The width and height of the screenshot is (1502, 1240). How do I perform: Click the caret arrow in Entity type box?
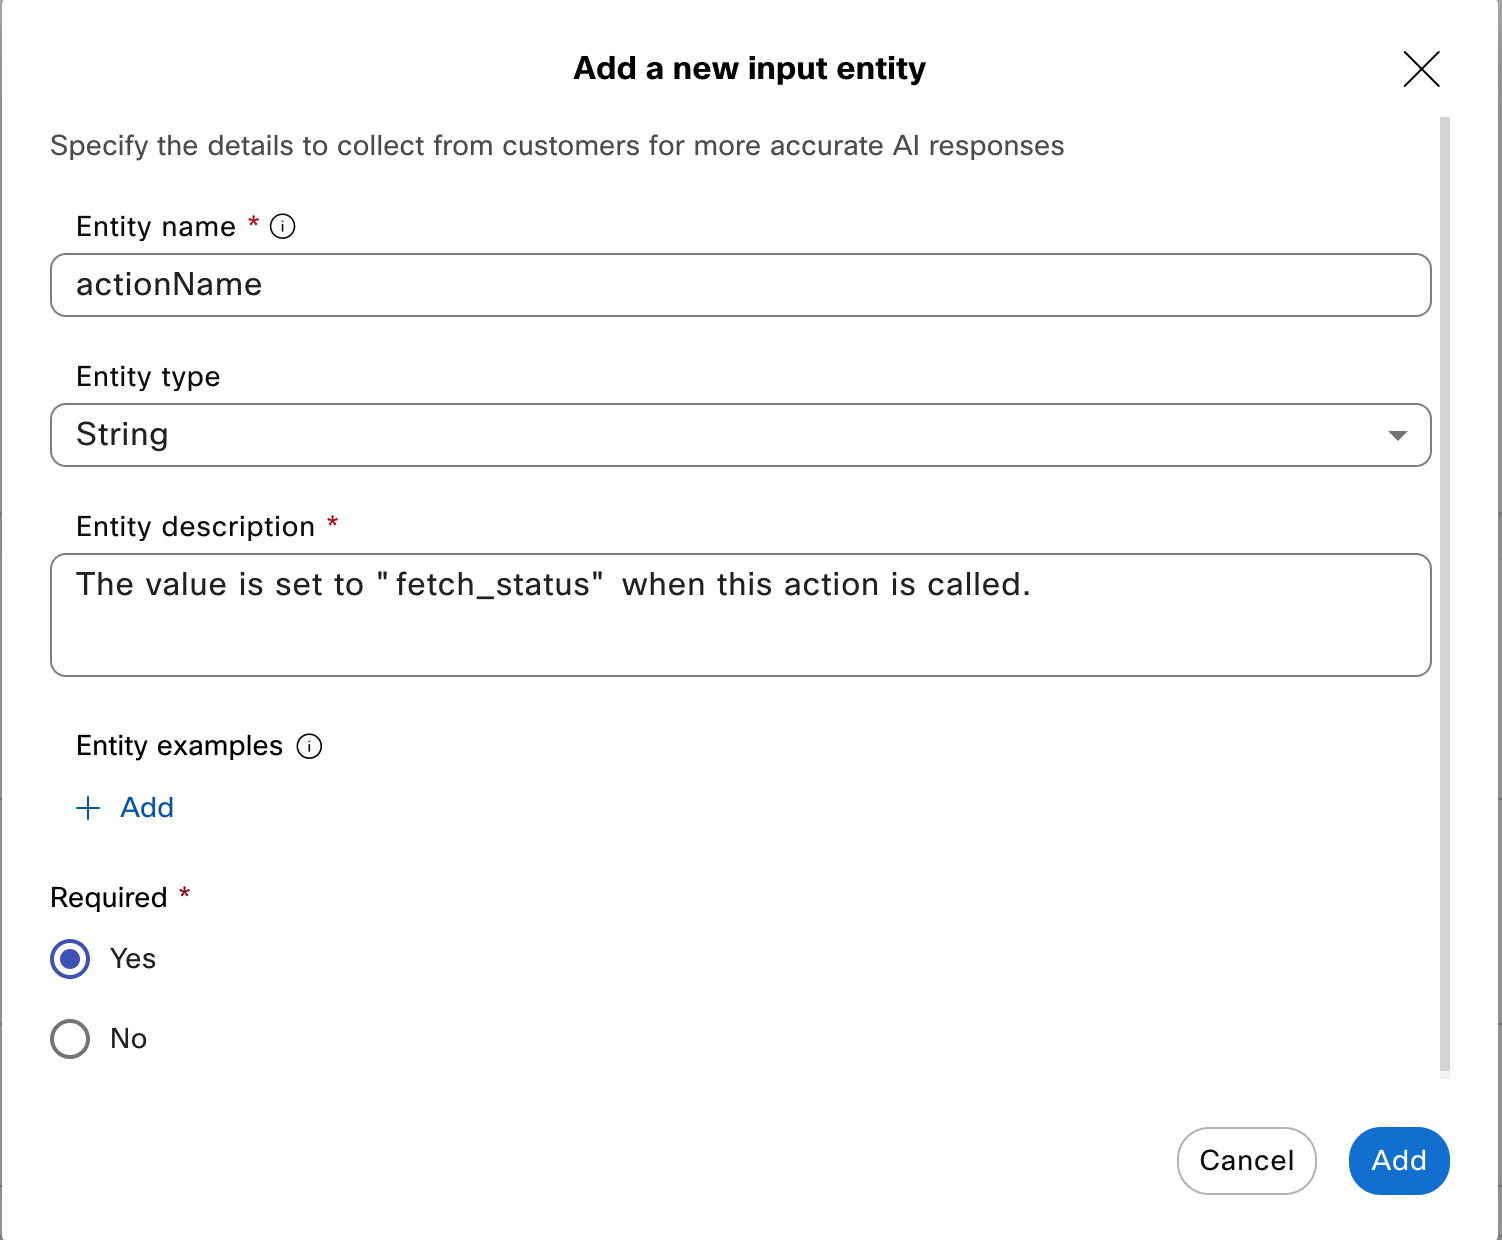coord(1397,435)
